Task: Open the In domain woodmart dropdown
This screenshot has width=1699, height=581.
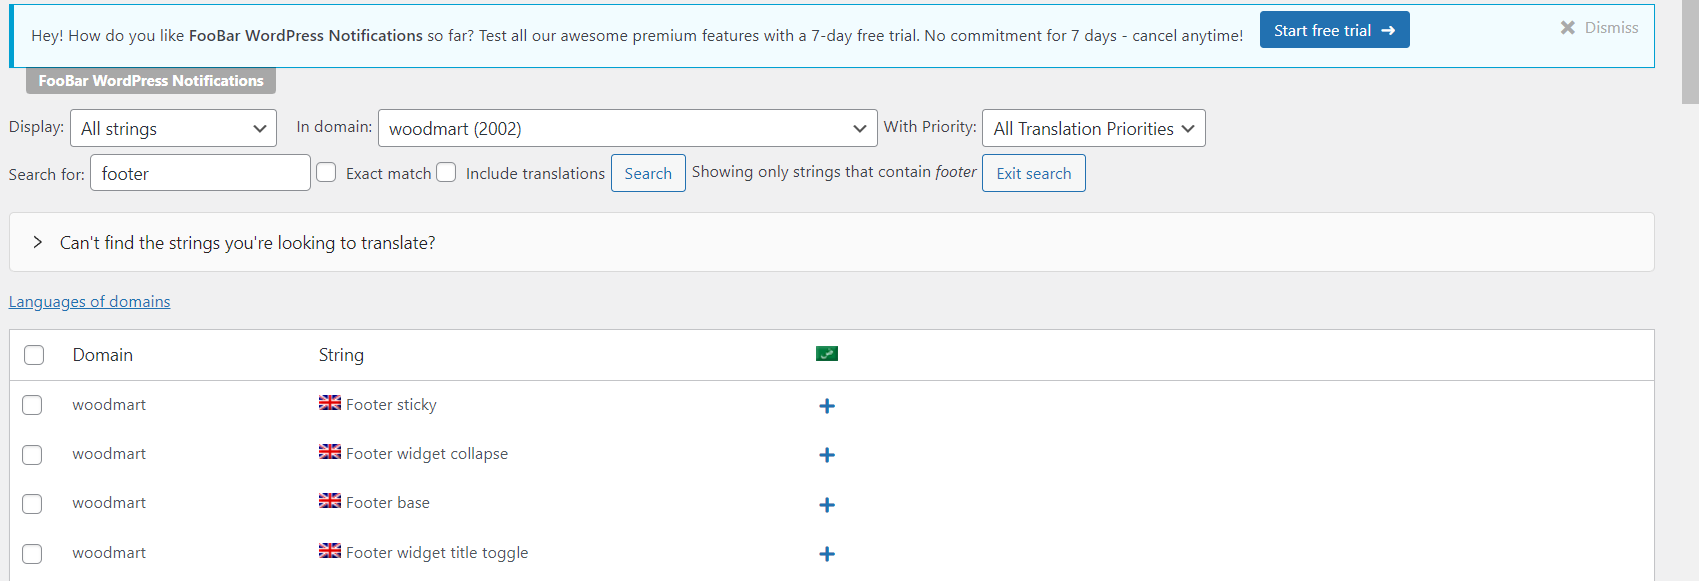Action: (627, 129)
